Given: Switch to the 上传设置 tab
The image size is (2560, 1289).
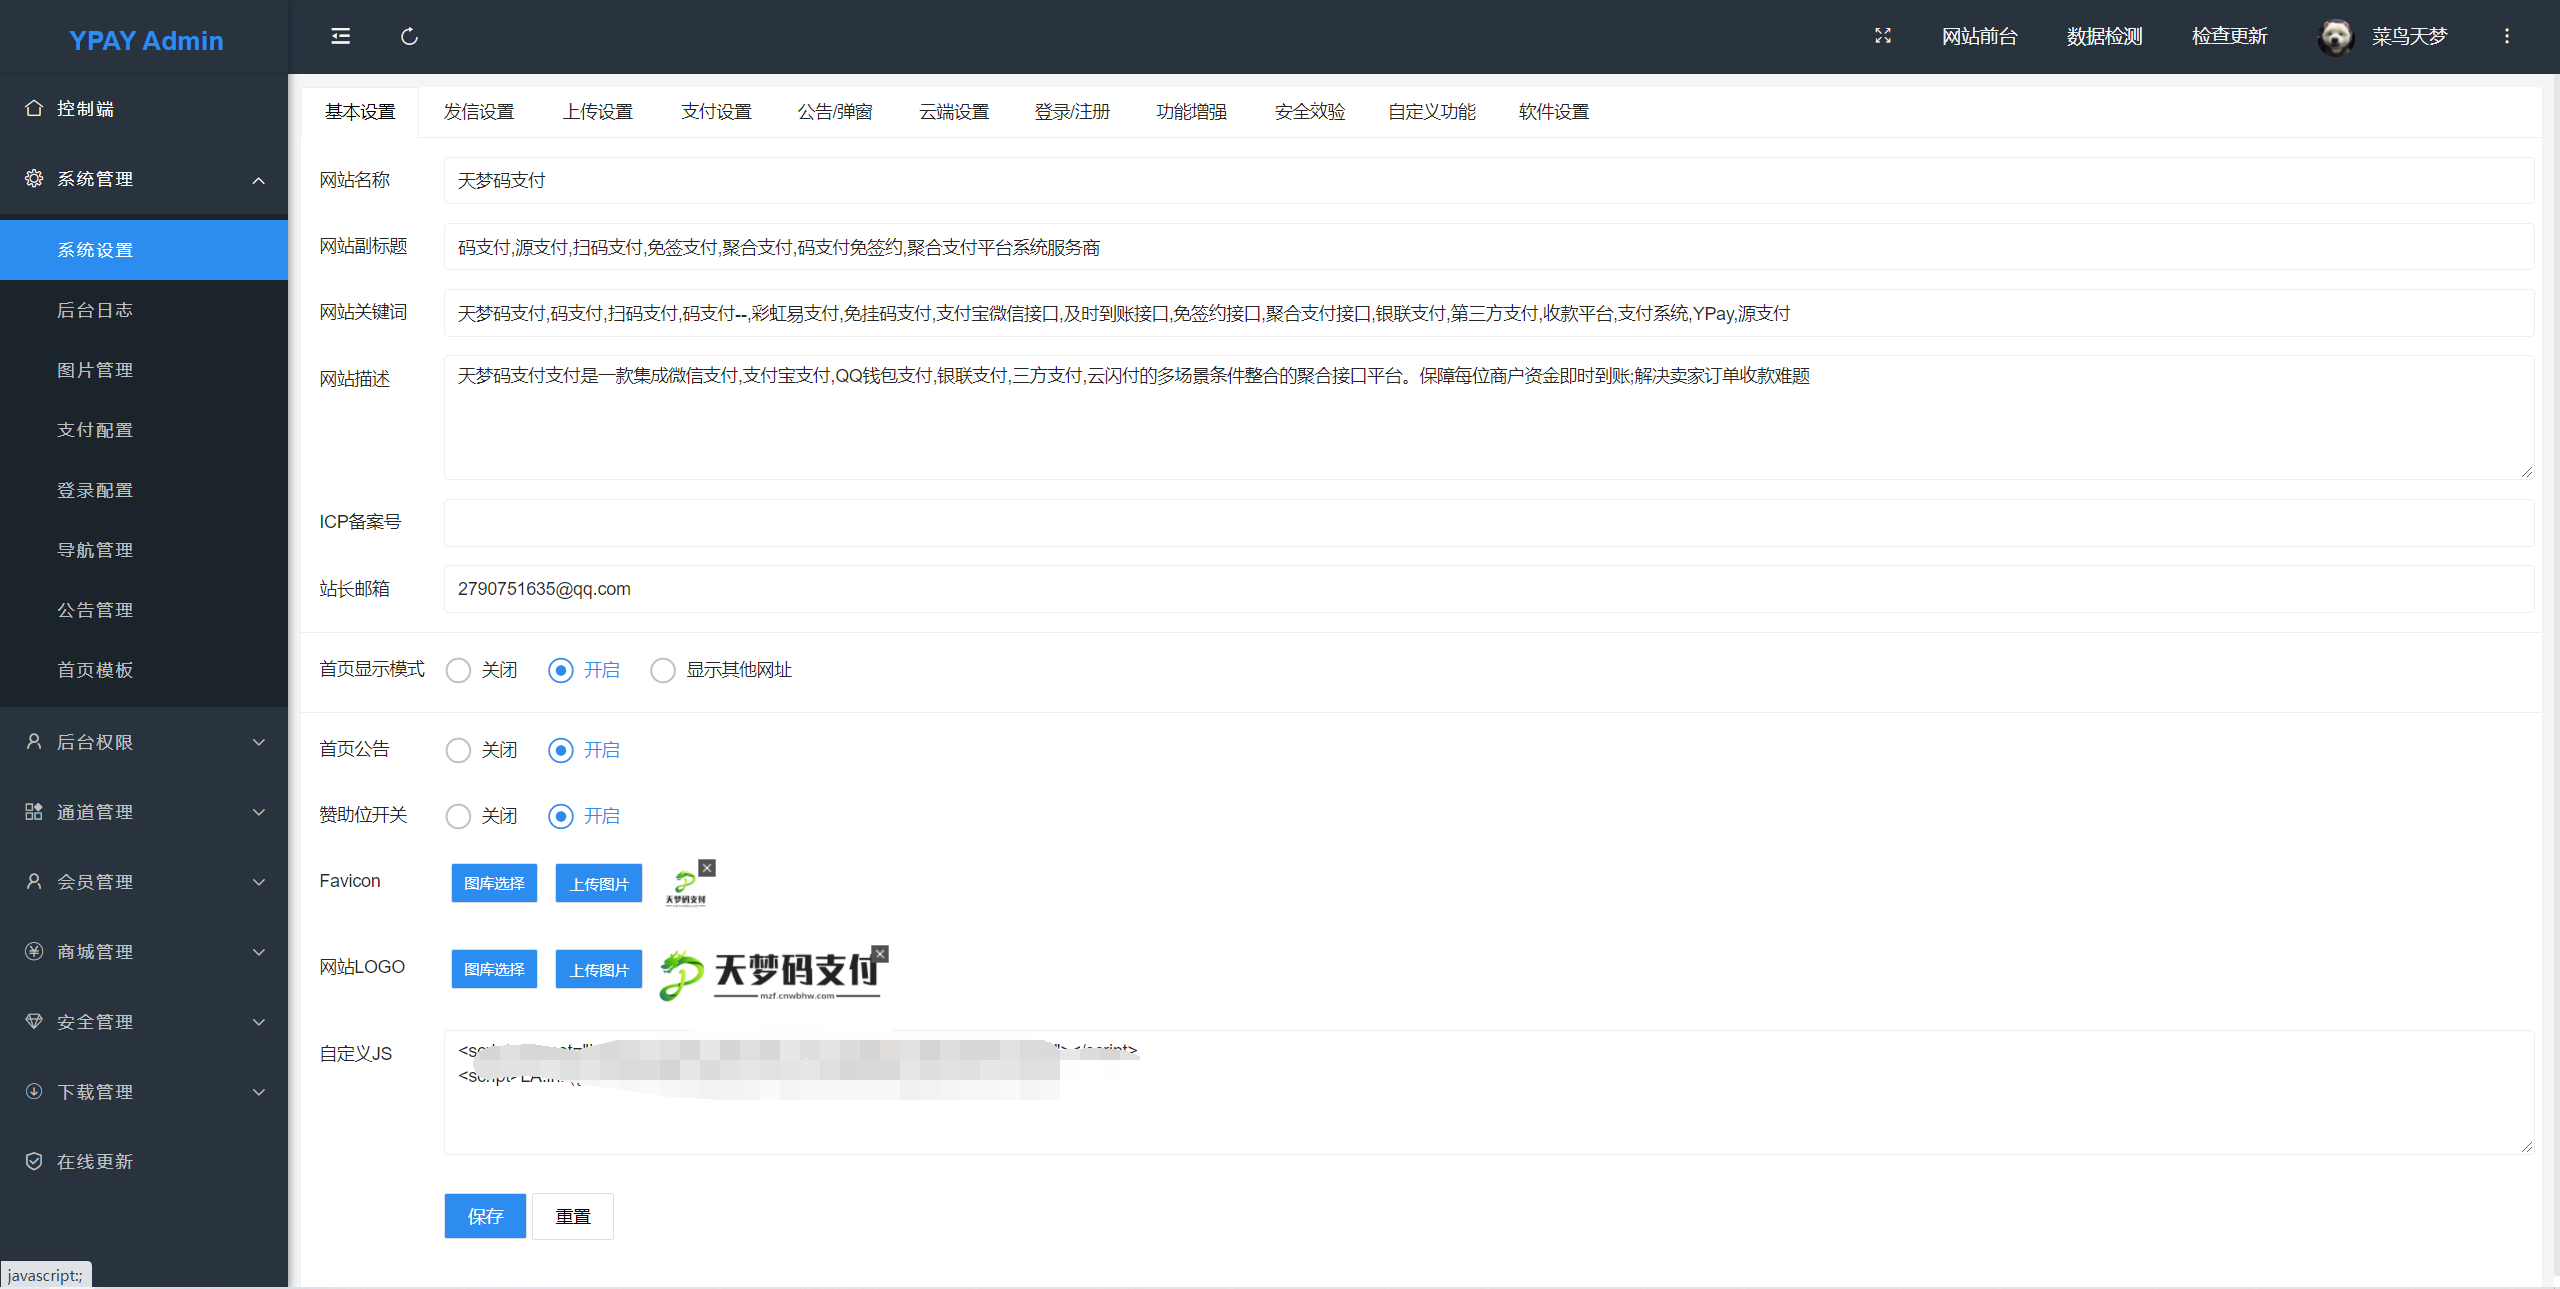Looking at the screenshot, I should [x=598, y=112].
